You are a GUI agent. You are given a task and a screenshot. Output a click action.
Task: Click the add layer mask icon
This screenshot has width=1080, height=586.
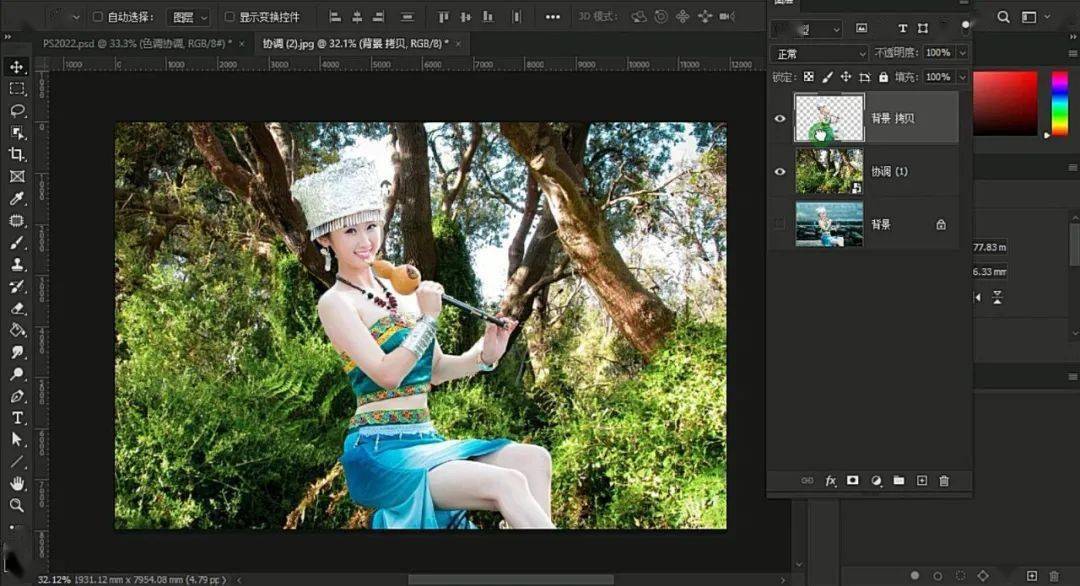(x=853, y=481)
